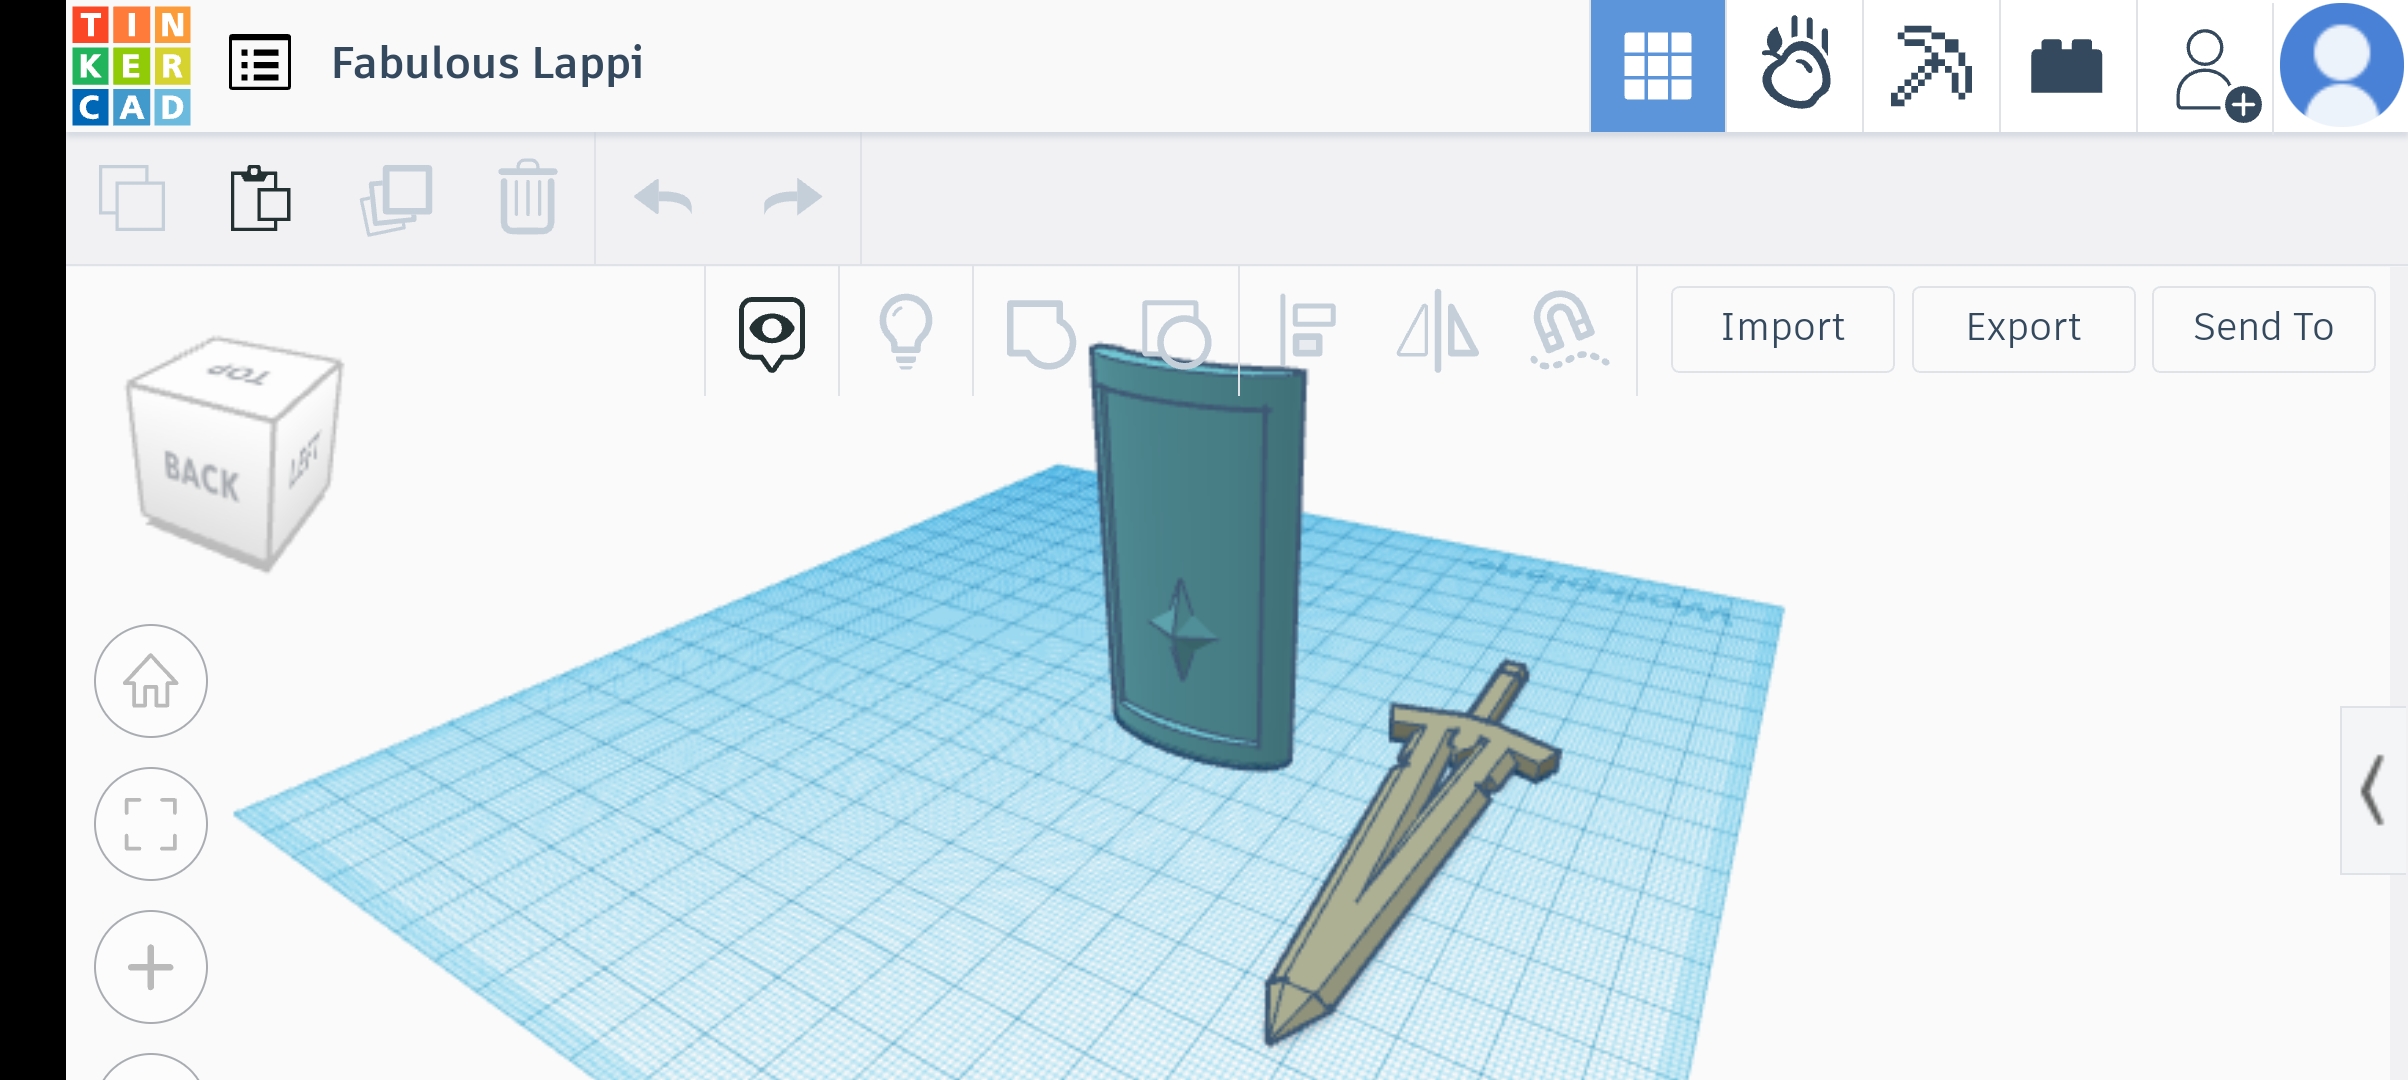The image size is (2408, 1080).
Task: Show all hidden shapes lightbulb
Action: click(906, 331)
